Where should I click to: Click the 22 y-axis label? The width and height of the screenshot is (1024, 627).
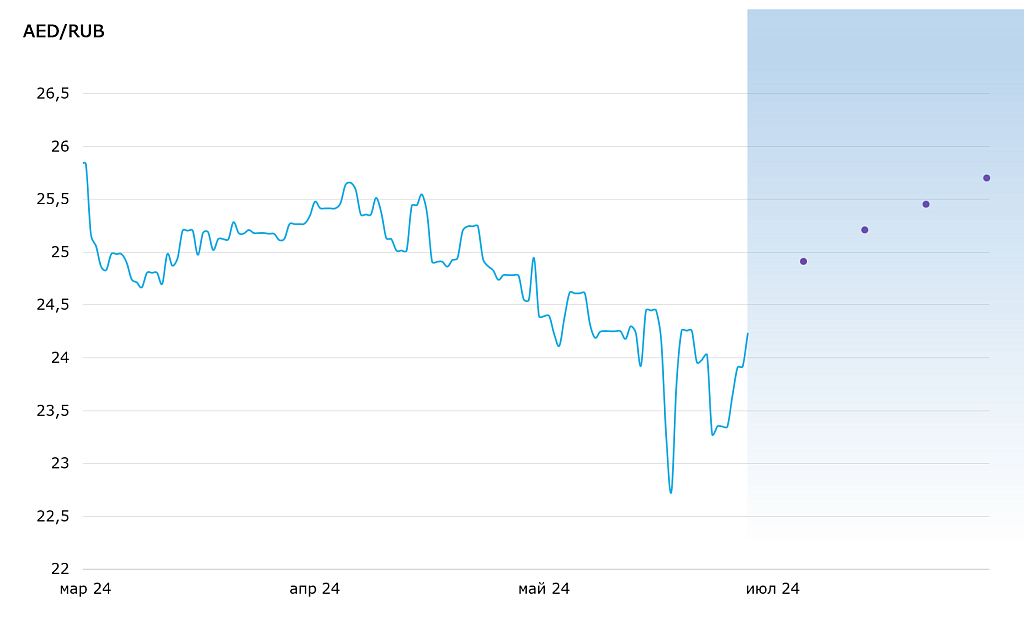point(60,569)
